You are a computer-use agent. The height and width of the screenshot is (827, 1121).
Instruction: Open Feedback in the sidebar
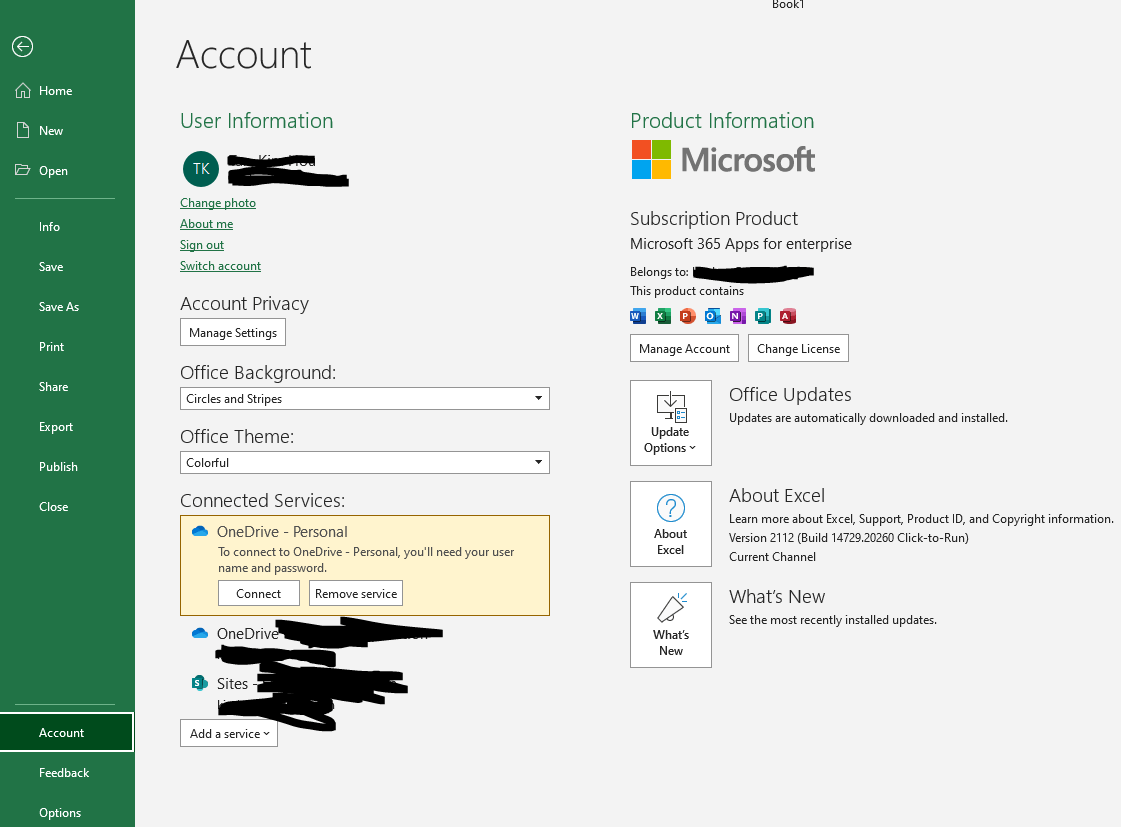[64, 773]
